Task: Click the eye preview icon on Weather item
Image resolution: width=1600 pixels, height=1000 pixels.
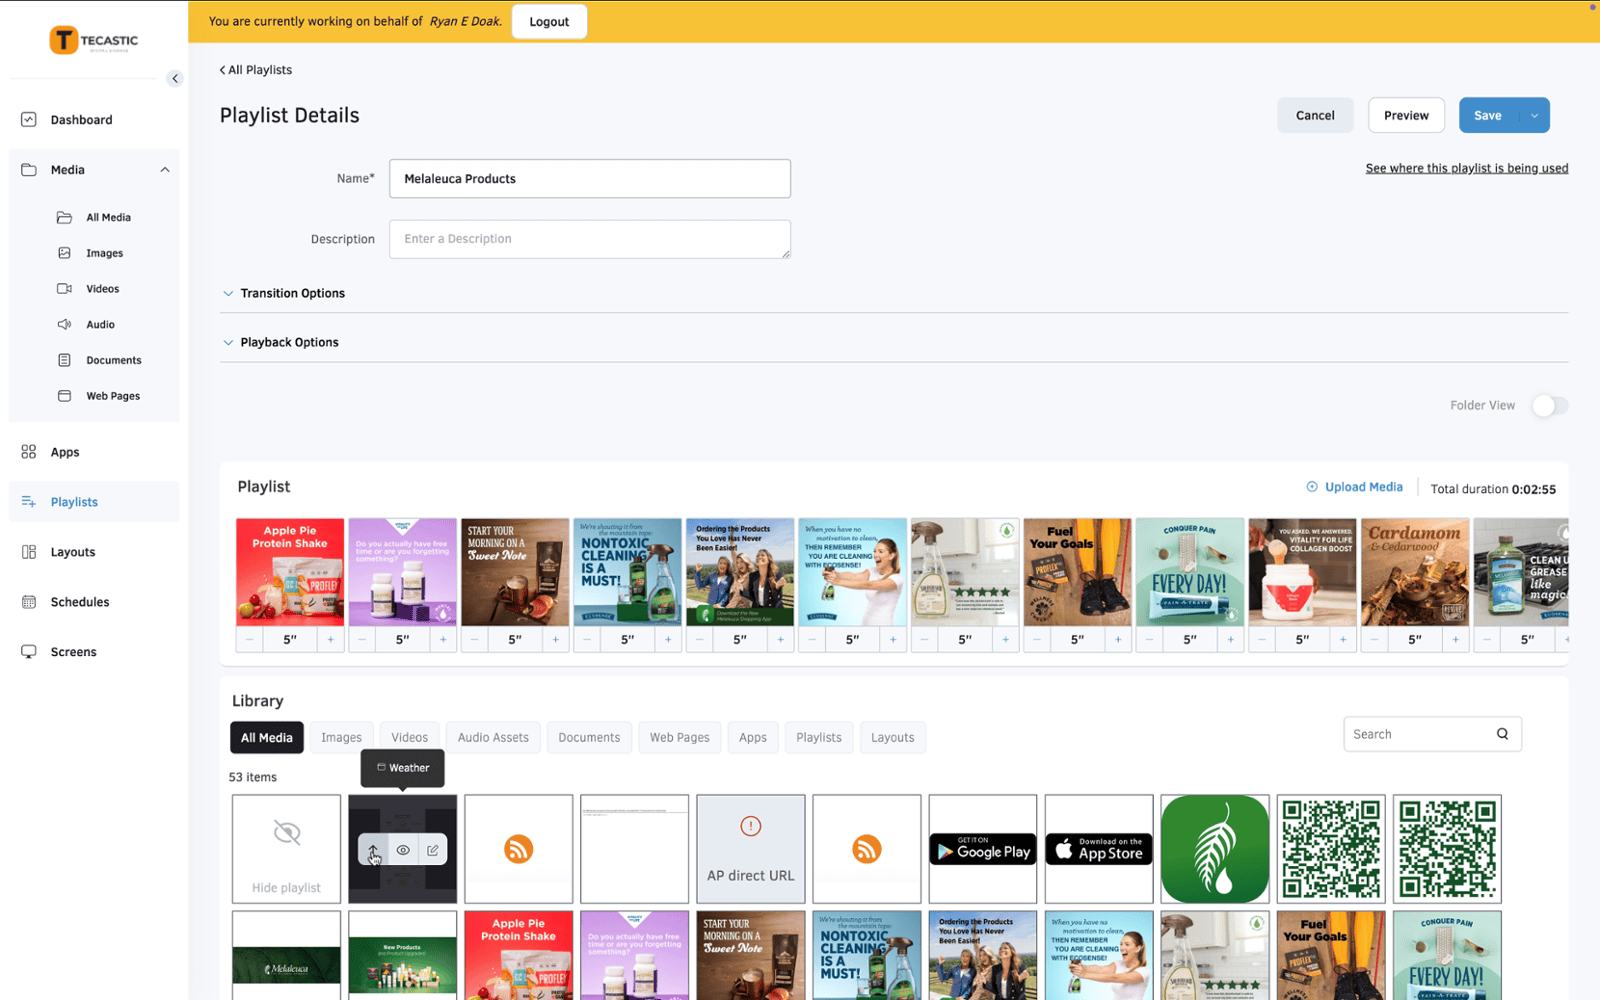Action: 403,850
